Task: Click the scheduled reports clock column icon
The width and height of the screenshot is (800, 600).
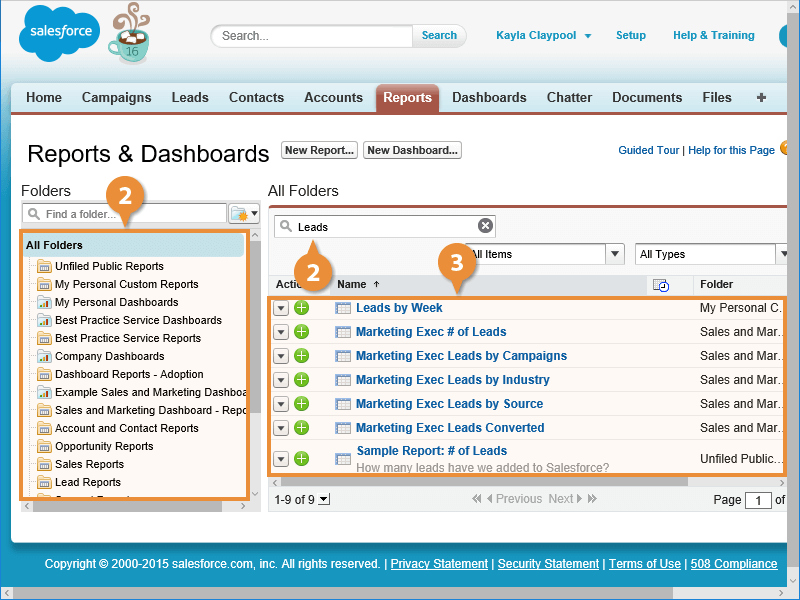Action: [661, 285]
